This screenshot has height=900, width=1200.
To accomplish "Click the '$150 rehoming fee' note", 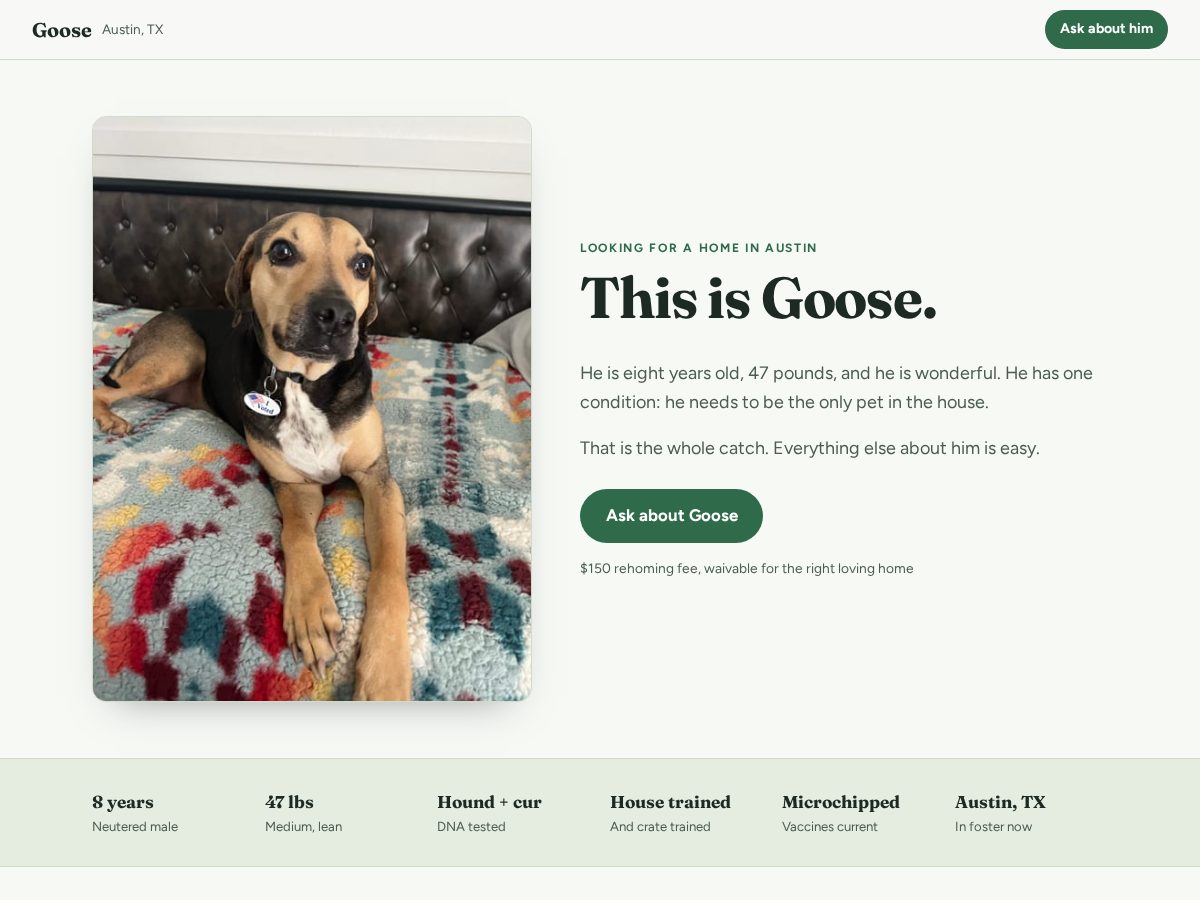I will (746, 568).
